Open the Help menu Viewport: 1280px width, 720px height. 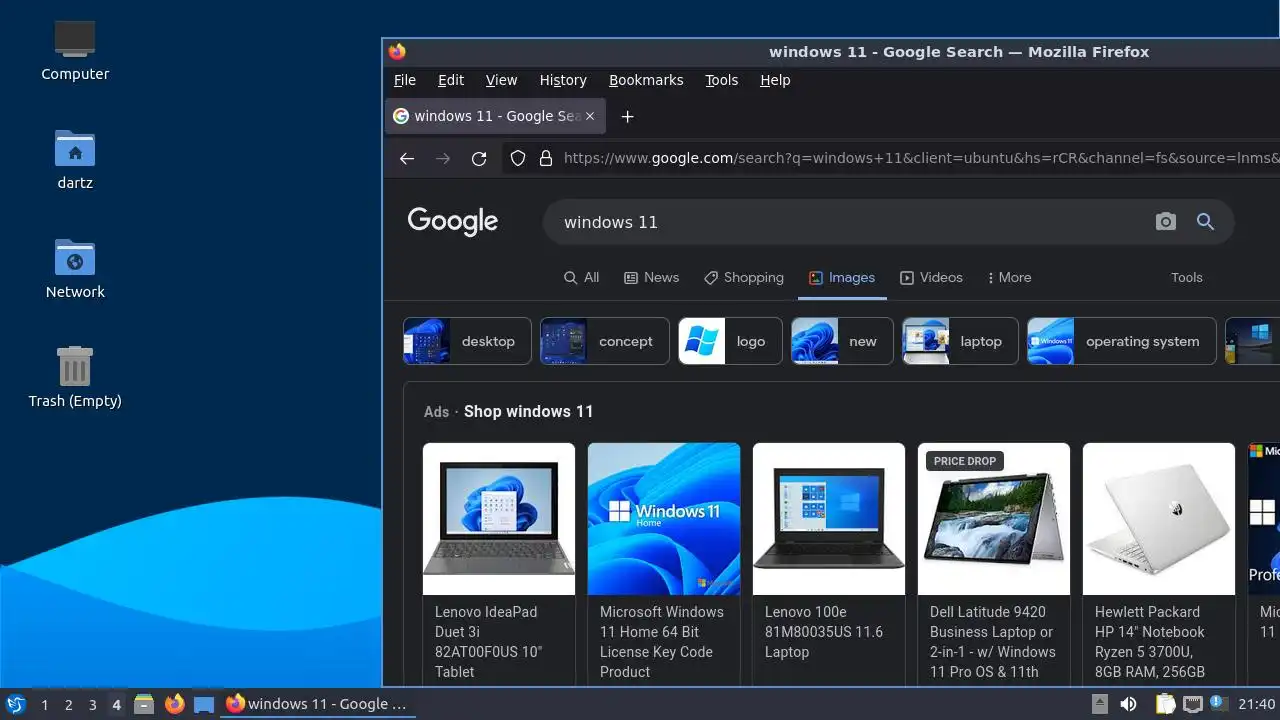click(775, 80)
